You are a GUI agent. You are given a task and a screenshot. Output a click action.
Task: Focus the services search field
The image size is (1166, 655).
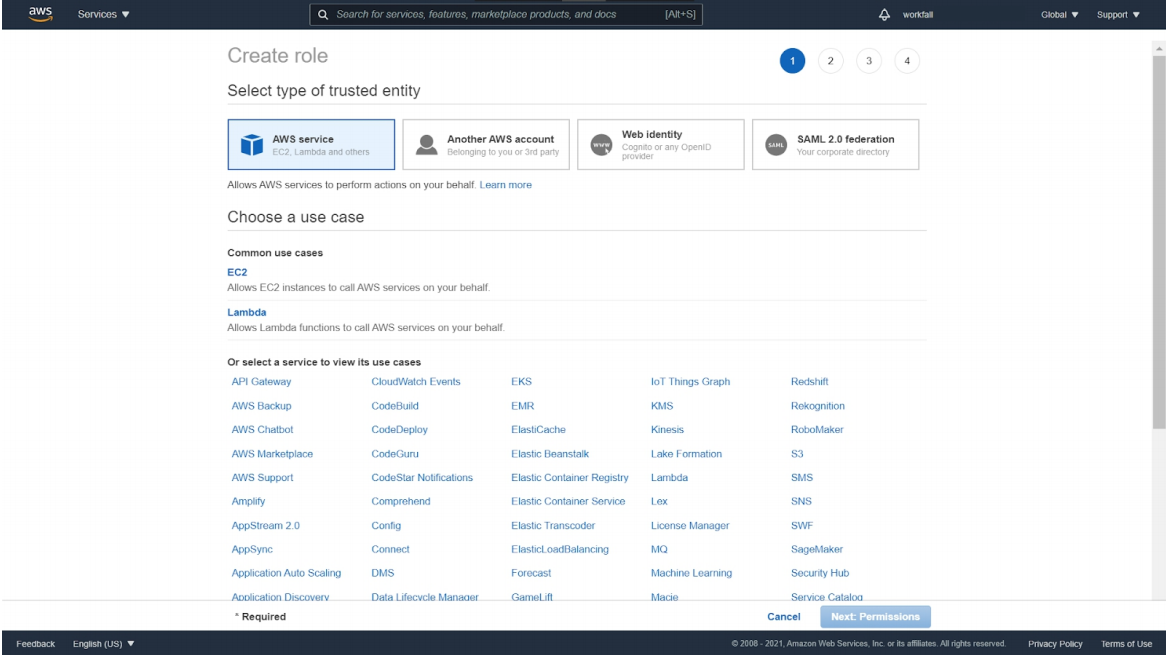point(506,14)
